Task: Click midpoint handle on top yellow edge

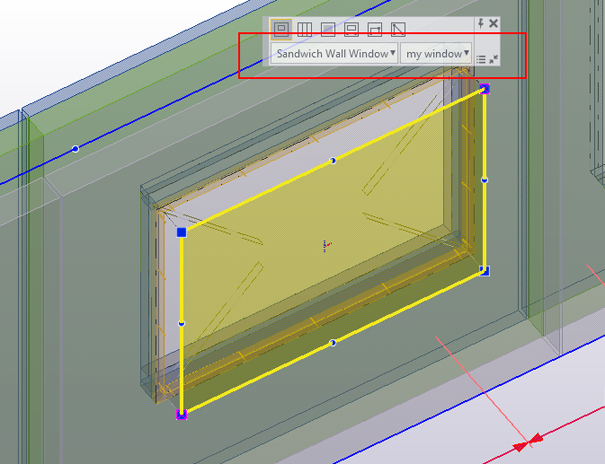Action: click(333, 160)
